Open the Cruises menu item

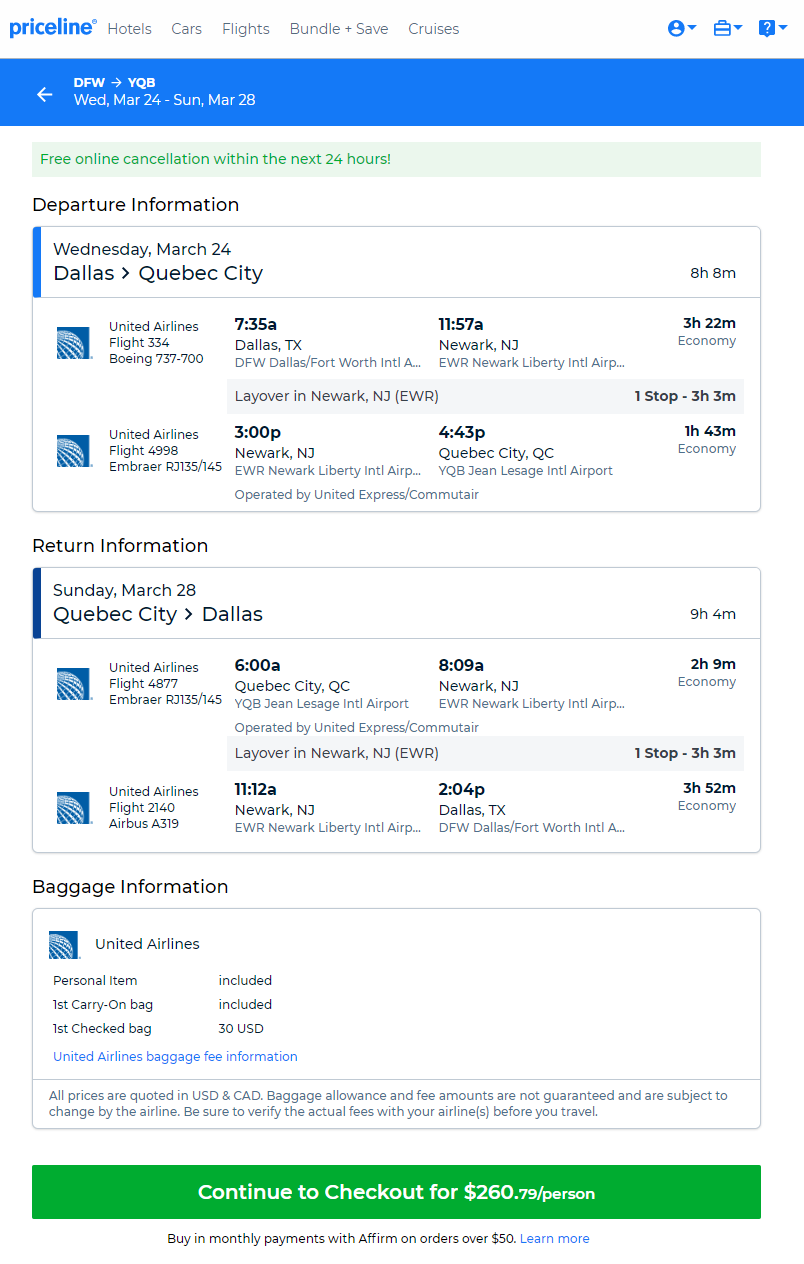pos(434,29)
